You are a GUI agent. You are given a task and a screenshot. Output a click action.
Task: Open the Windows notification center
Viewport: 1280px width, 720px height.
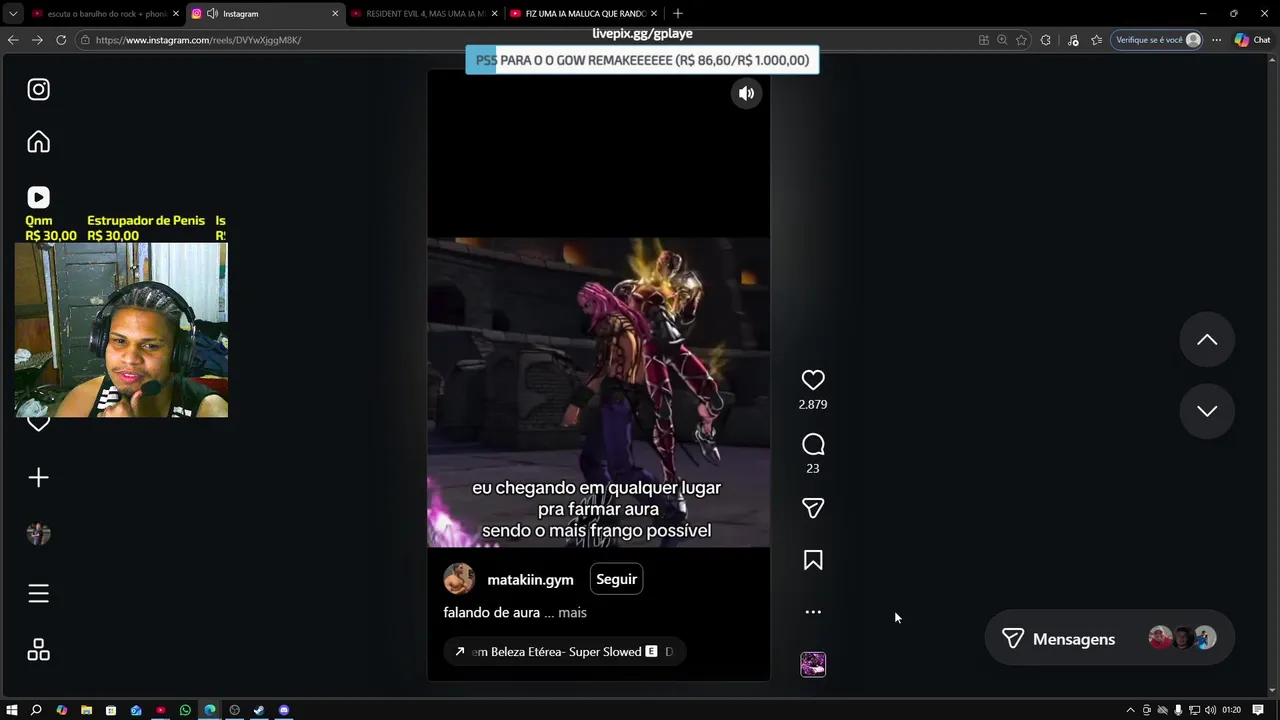point(1258,710)
